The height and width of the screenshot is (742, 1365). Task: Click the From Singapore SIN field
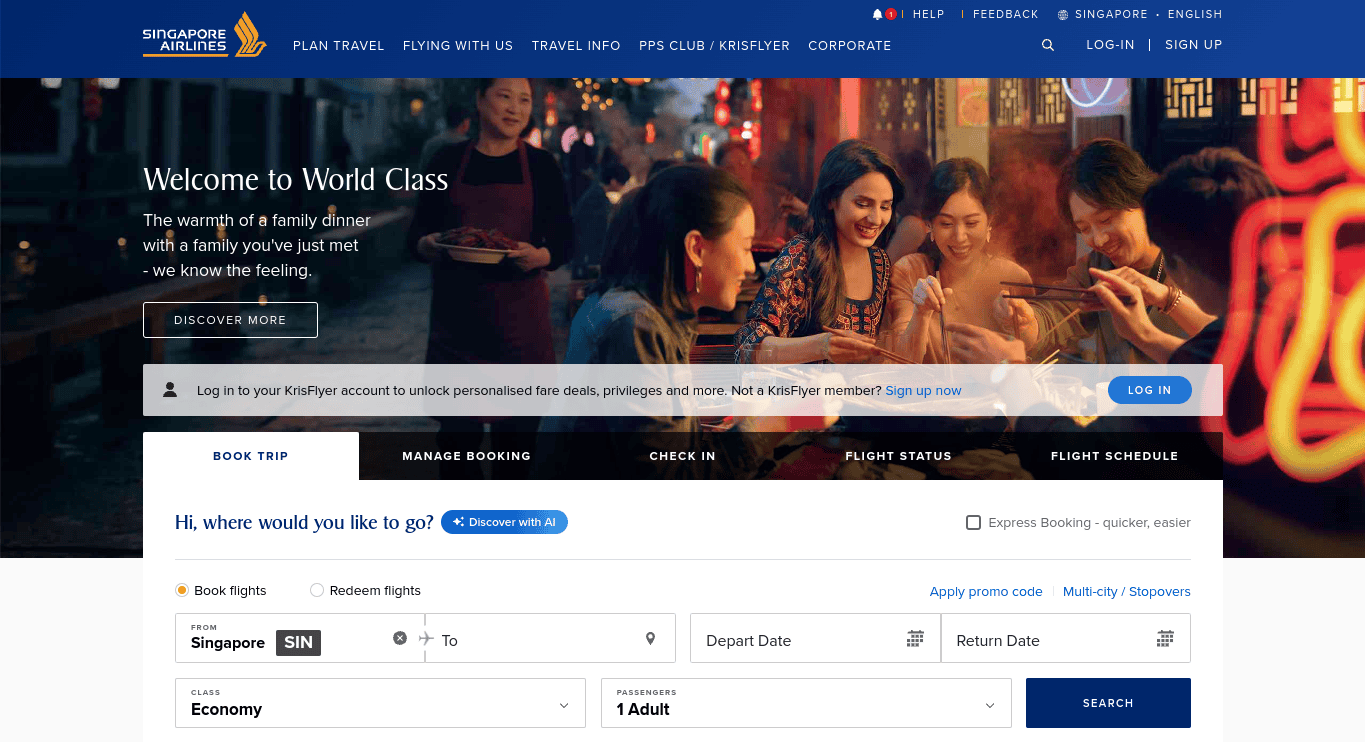[x=300, y=638]
